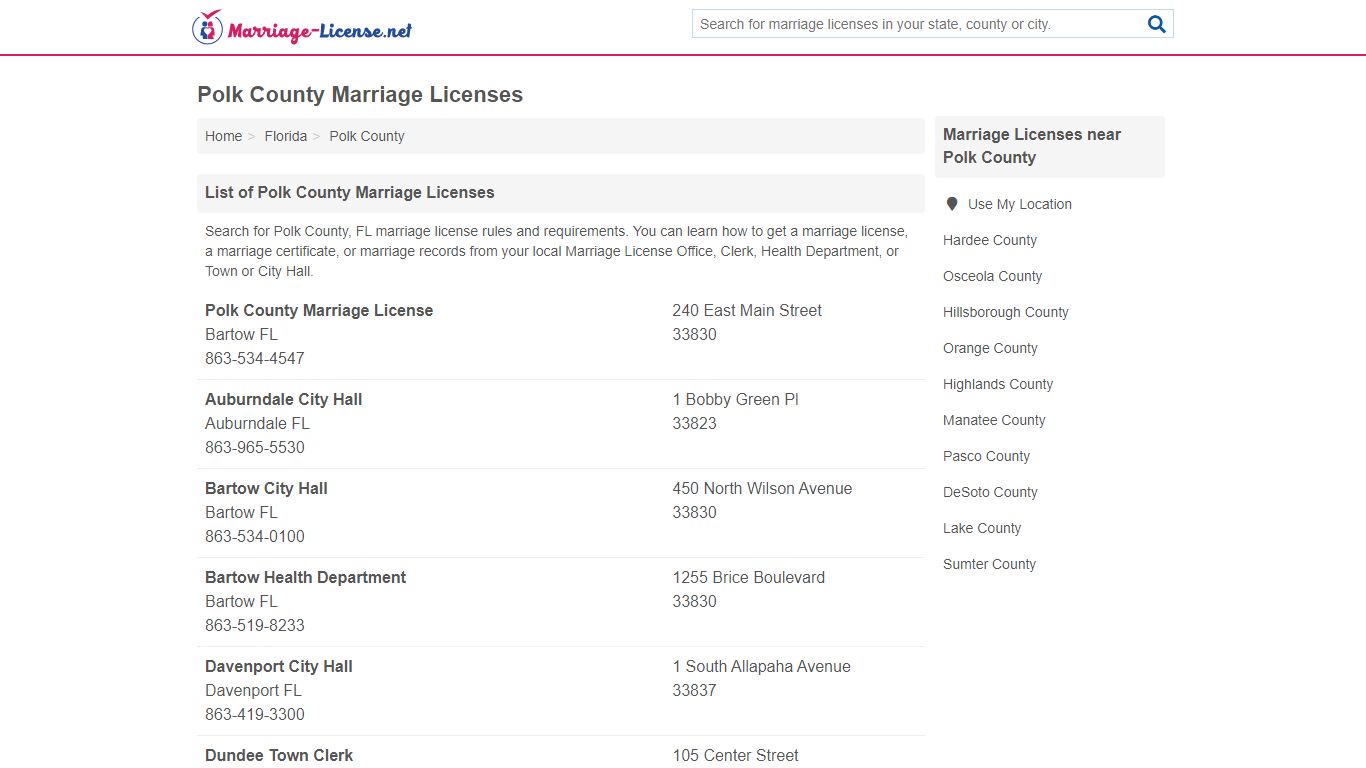Click phone number 863-534-4547

coord(254,358)
